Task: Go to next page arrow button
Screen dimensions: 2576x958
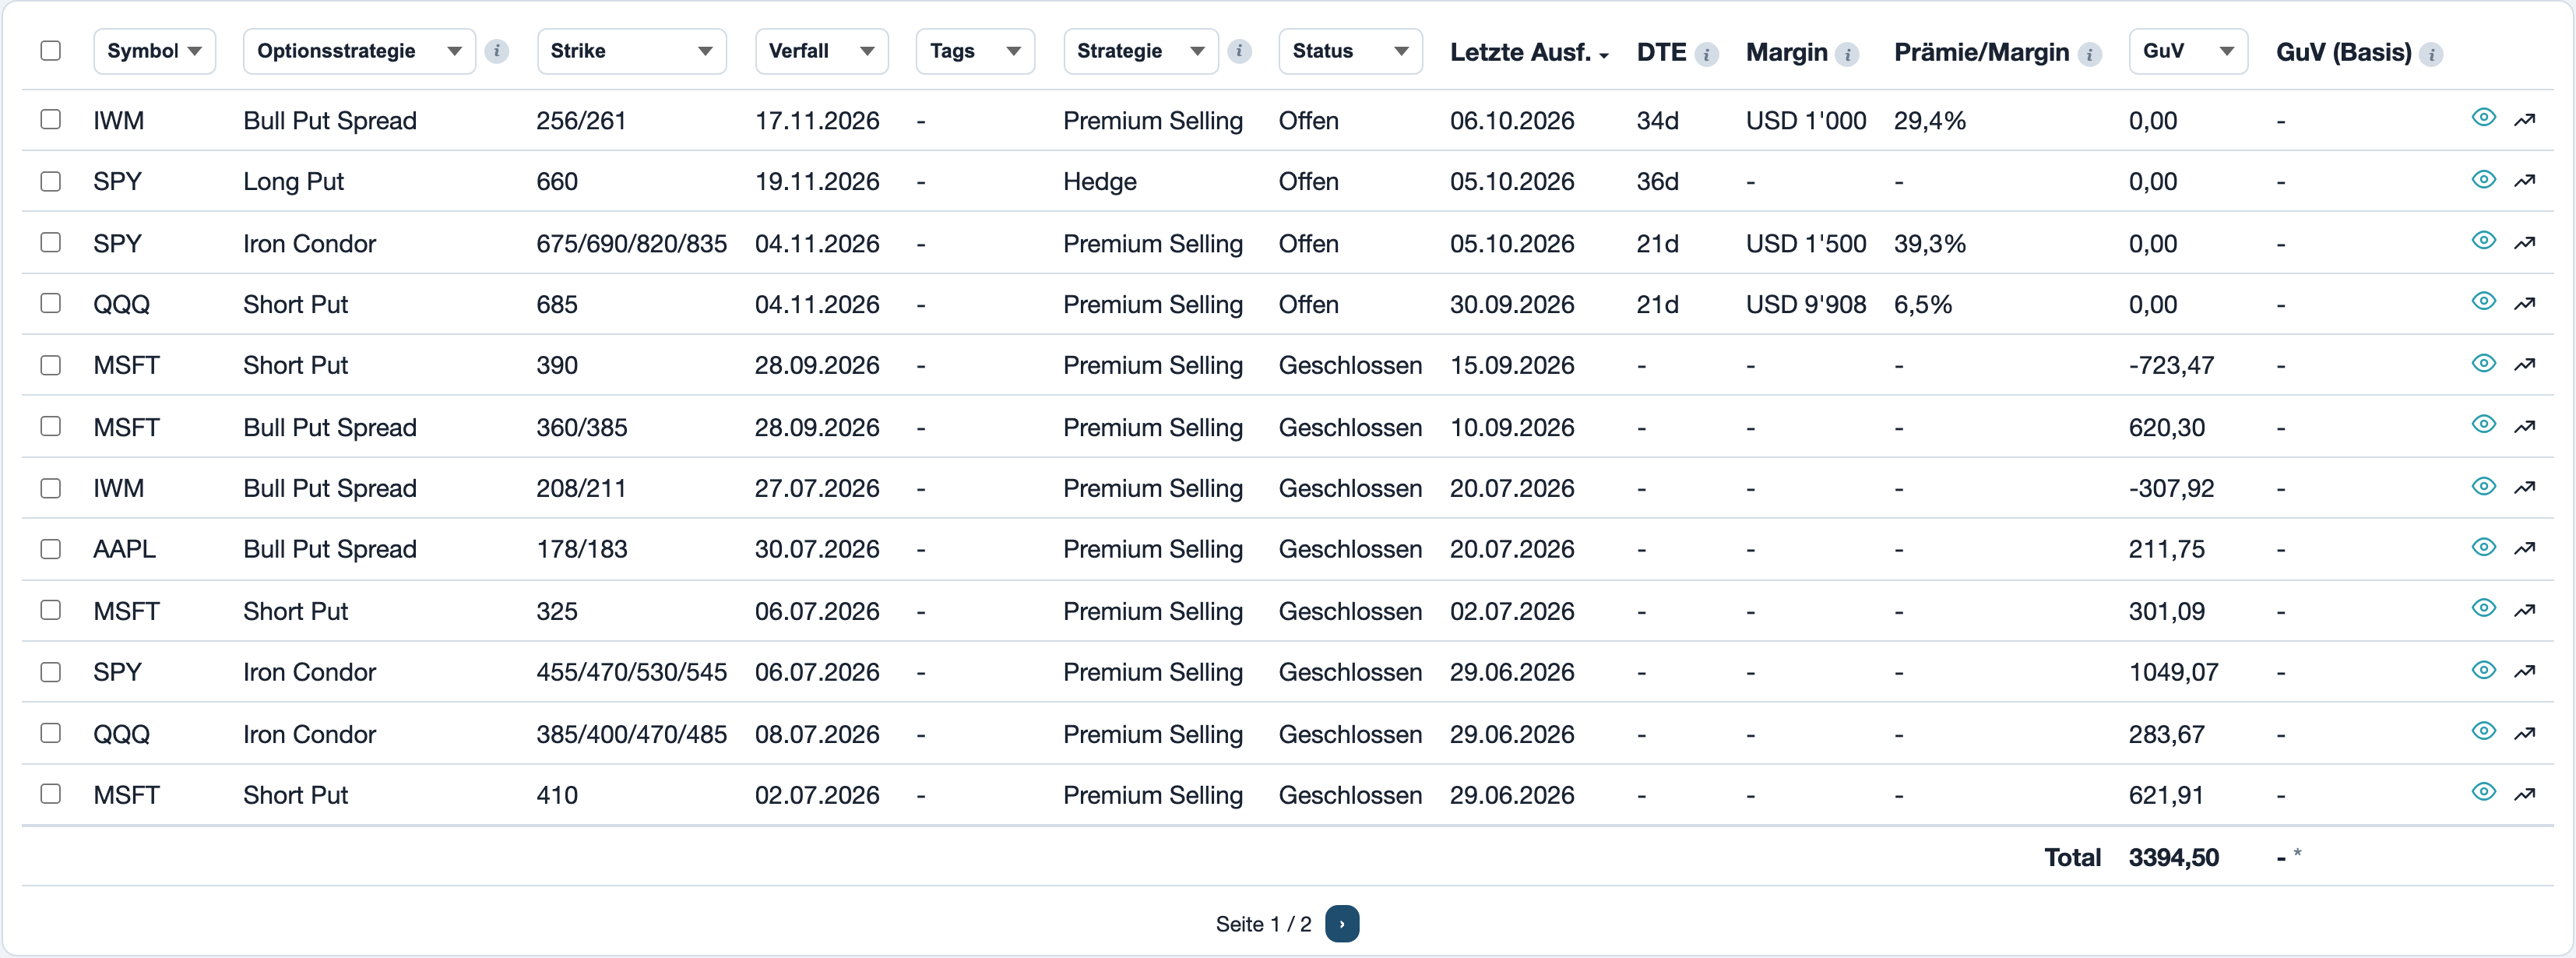Action: (1341, 923)
